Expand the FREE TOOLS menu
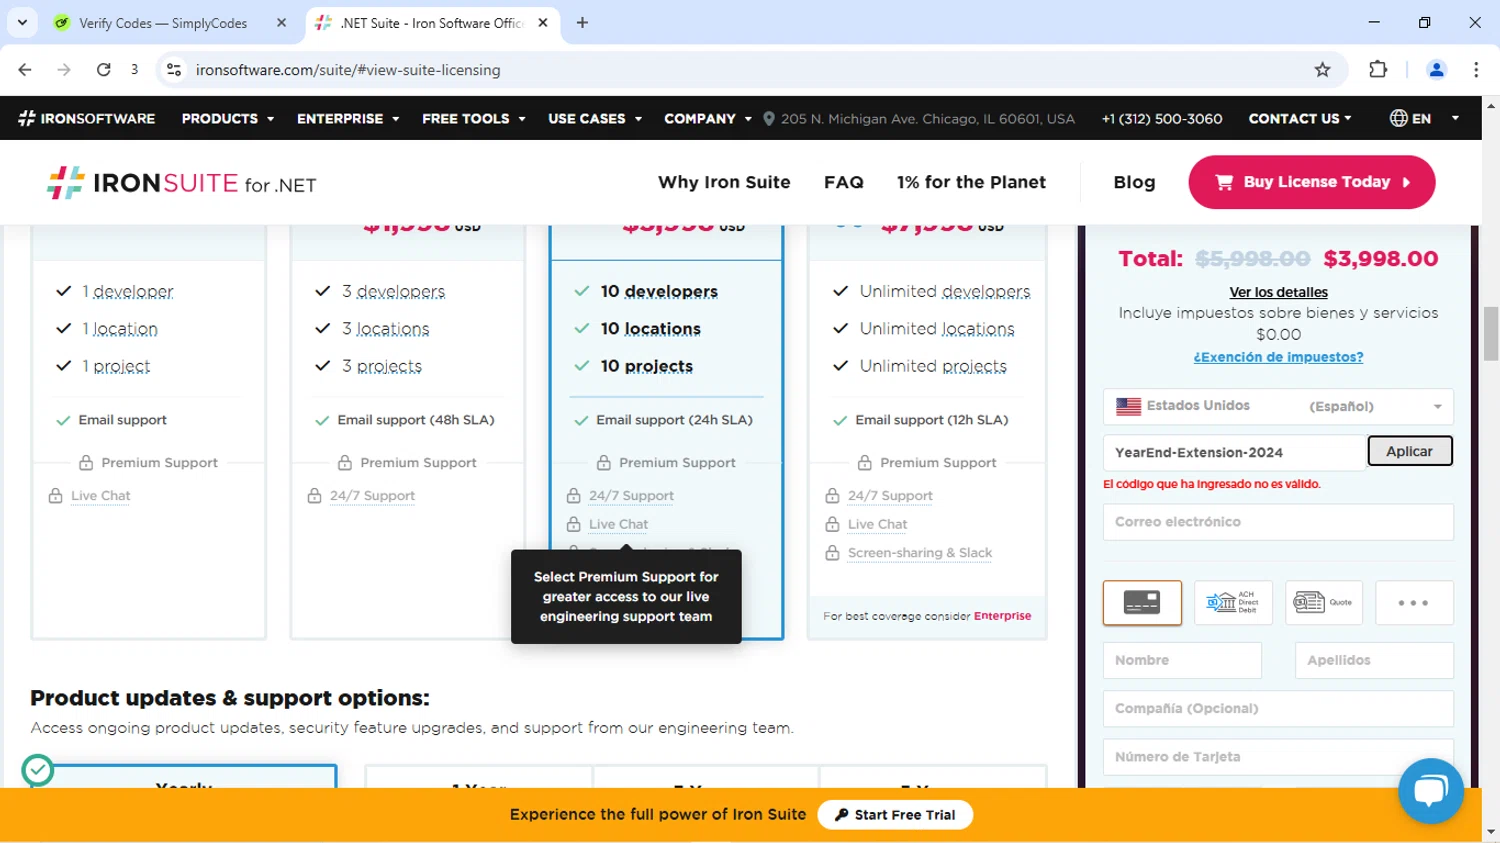 coord(473,118)
